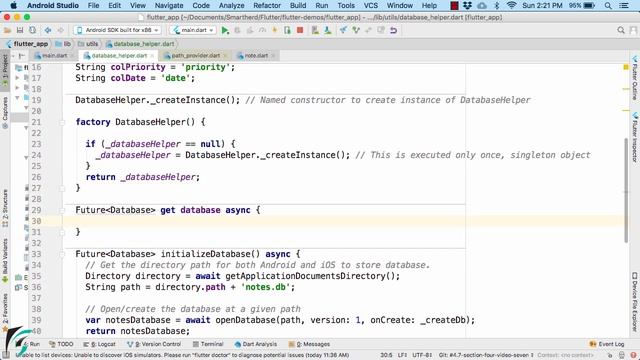640x360 pixels.
Task: Click the Flutter hot reload lightning icon
Action: [x=274, y=30]
